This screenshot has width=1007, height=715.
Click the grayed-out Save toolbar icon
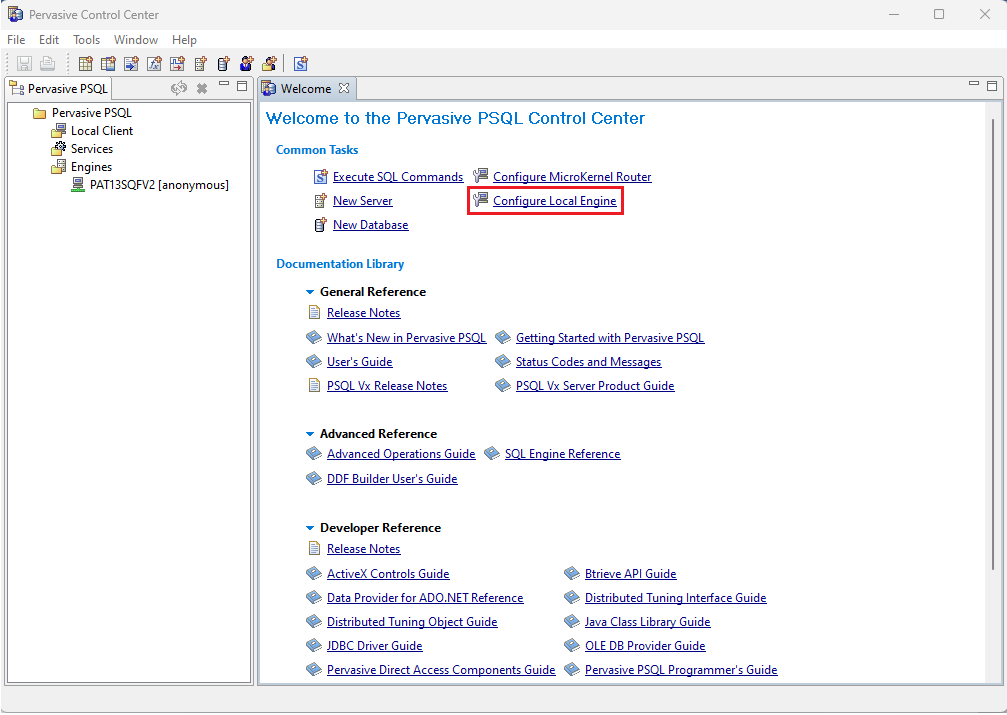click(x=24, y=64)
